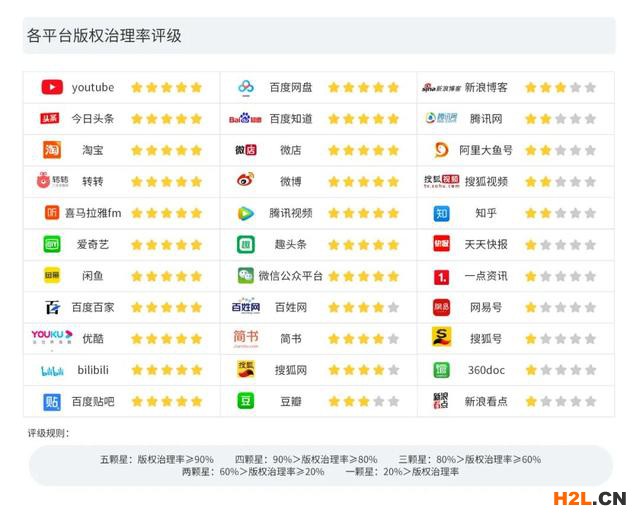
Task: Click the Youku logo icon
Action: tap(52, 338)
